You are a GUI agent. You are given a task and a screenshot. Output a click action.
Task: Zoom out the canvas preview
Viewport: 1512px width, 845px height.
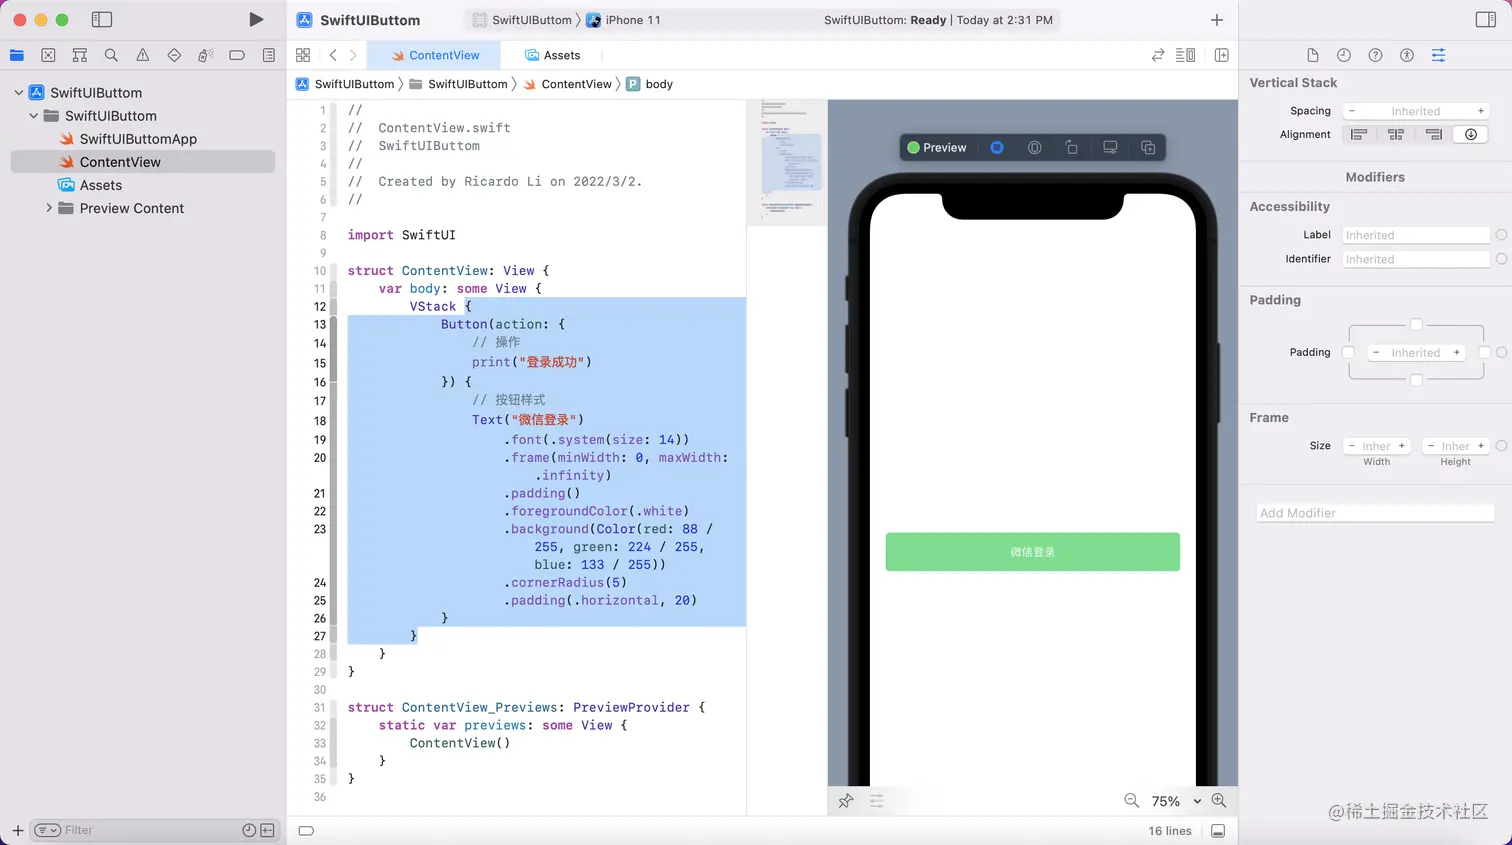(x=1132, y=800)
